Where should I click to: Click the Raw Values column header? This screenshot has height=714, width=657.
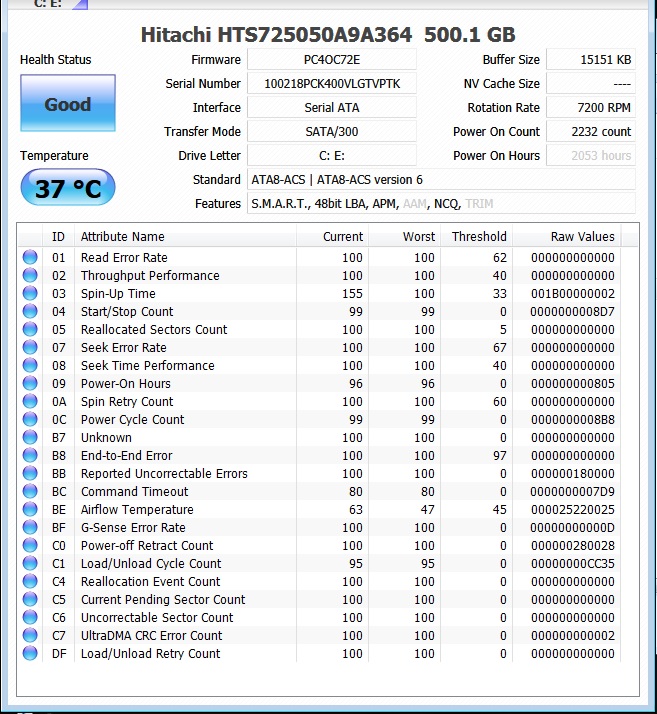pos(566,236)
